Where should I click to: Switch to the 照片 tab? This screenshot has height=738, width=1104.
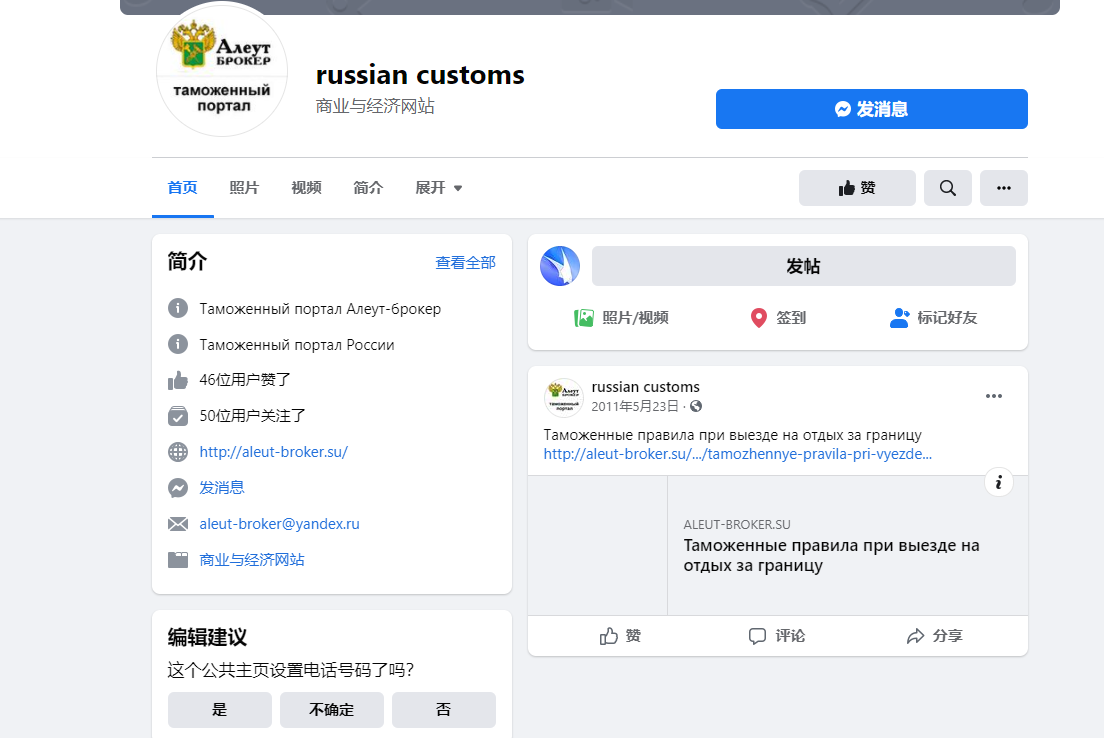point(244,187)
